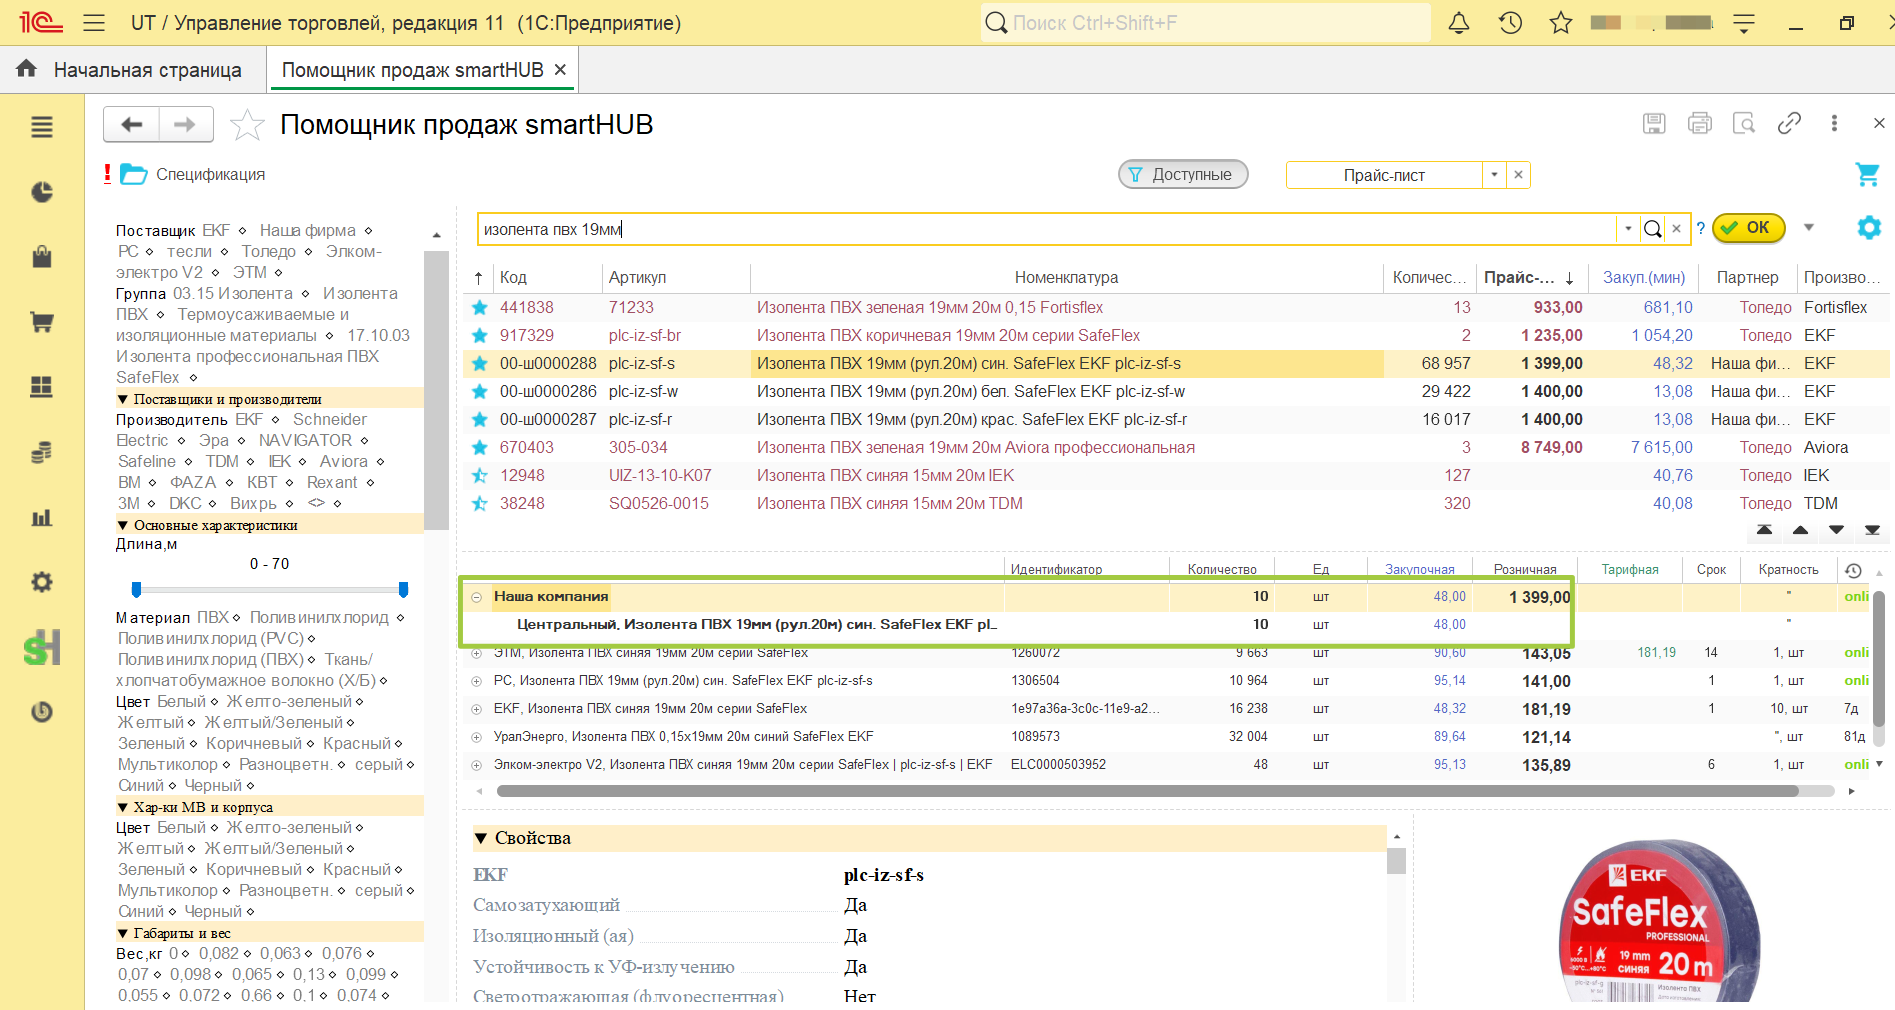This screenshot has width=1895, height=1010.
Task: Collapse Наша компания supplier row
Action: click(x=477, y=597)
